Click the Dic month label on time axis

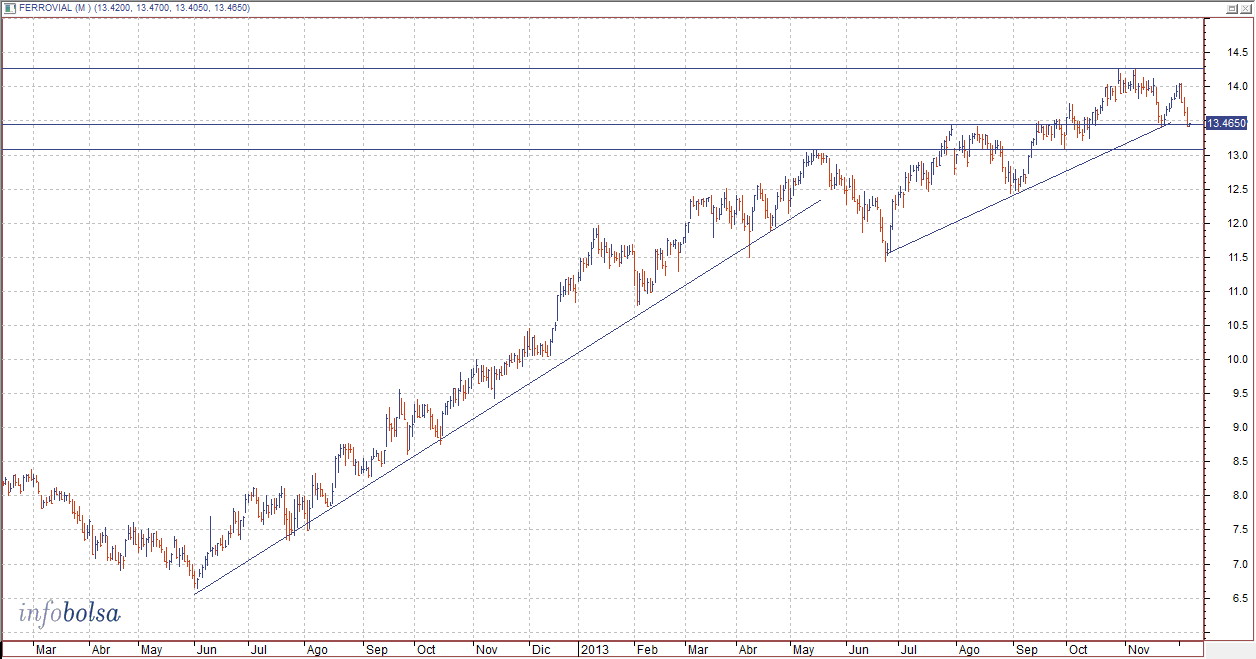(x=541, y=650)
